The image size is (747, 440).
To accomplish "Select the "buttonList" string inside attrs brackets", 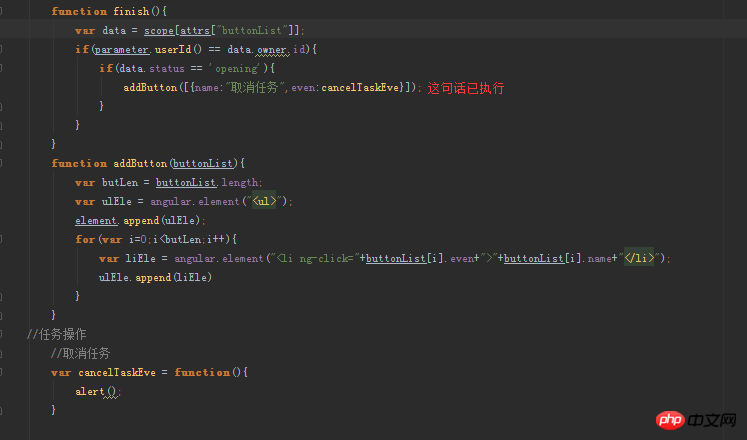I will click(252, 30).
